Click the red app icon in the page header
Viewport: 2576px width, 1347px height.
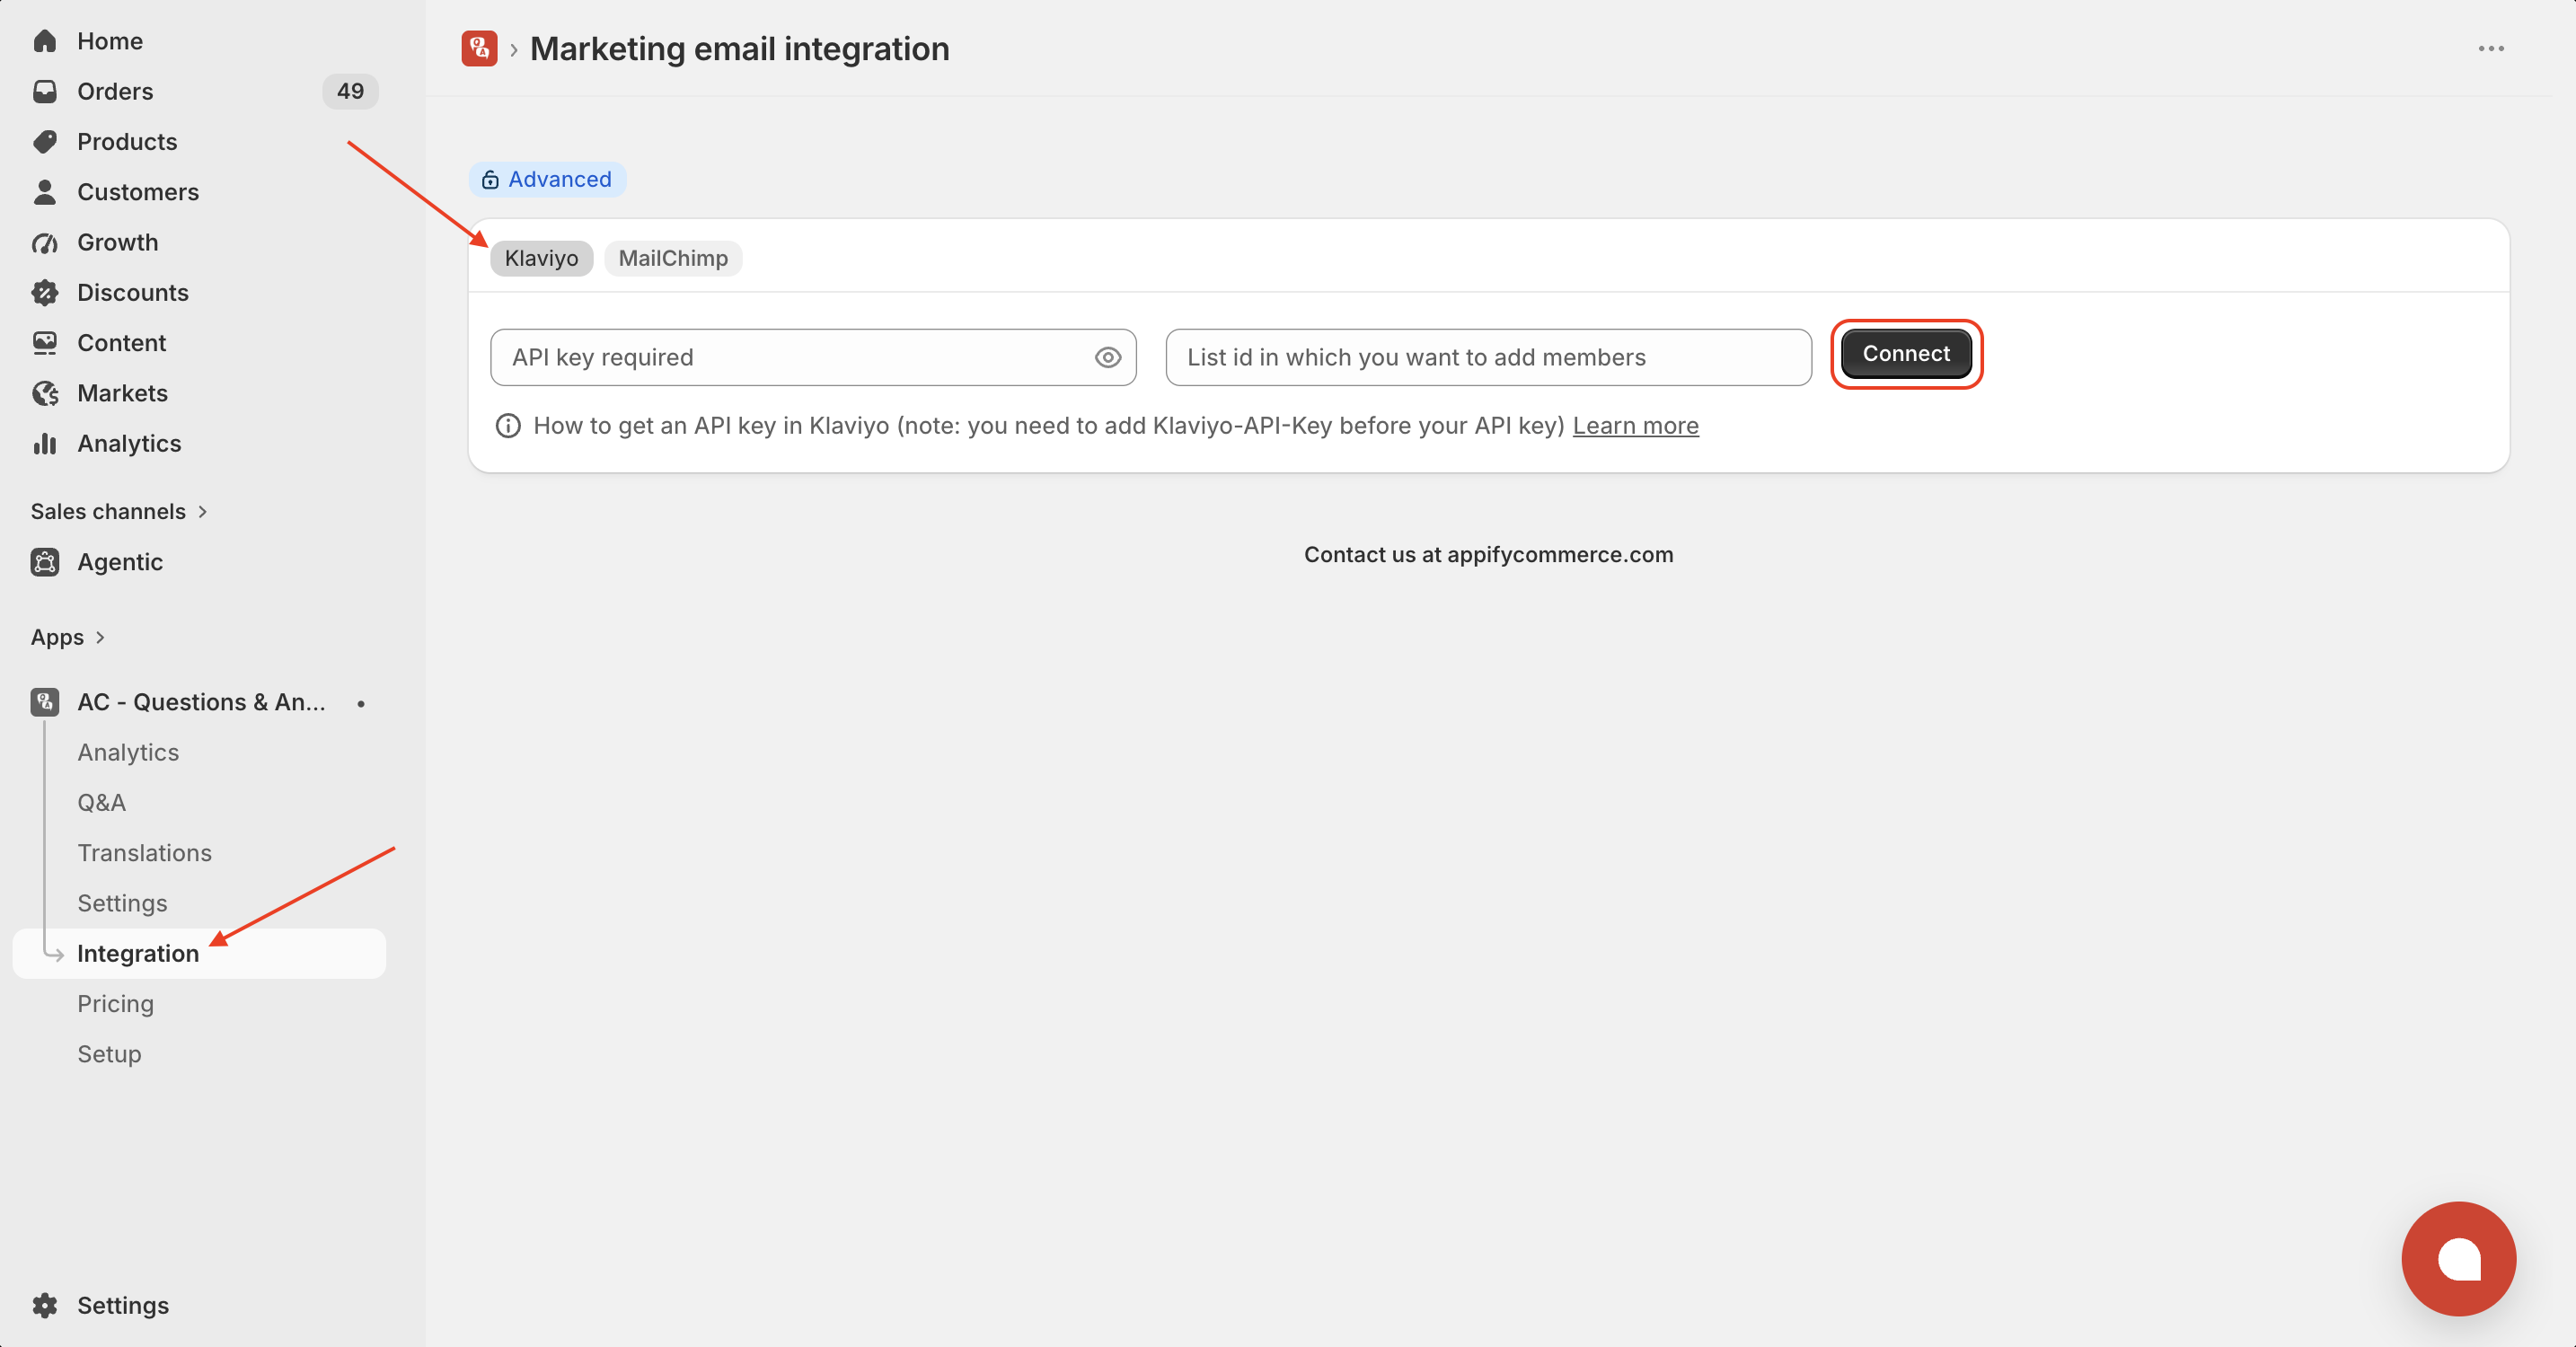pos(479,48)
